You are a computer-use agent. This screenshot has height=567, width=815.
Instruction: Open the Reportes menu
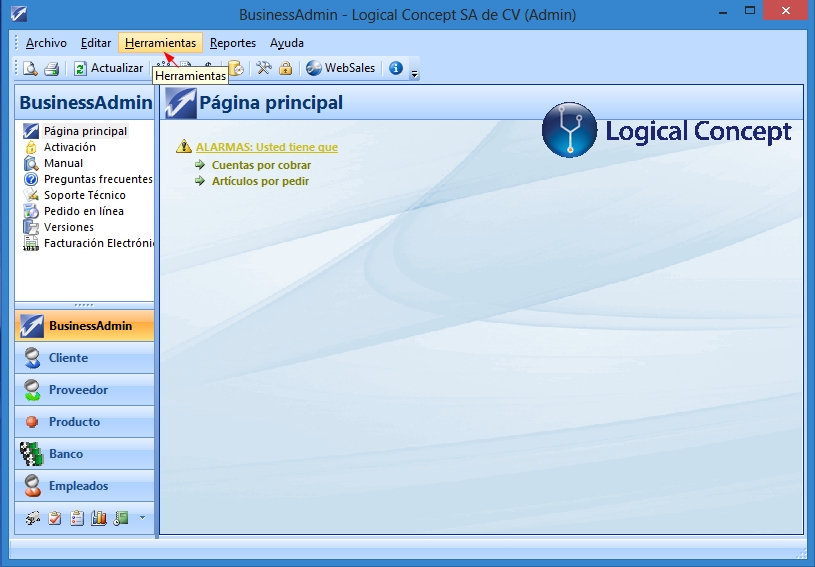coord(233,43)
